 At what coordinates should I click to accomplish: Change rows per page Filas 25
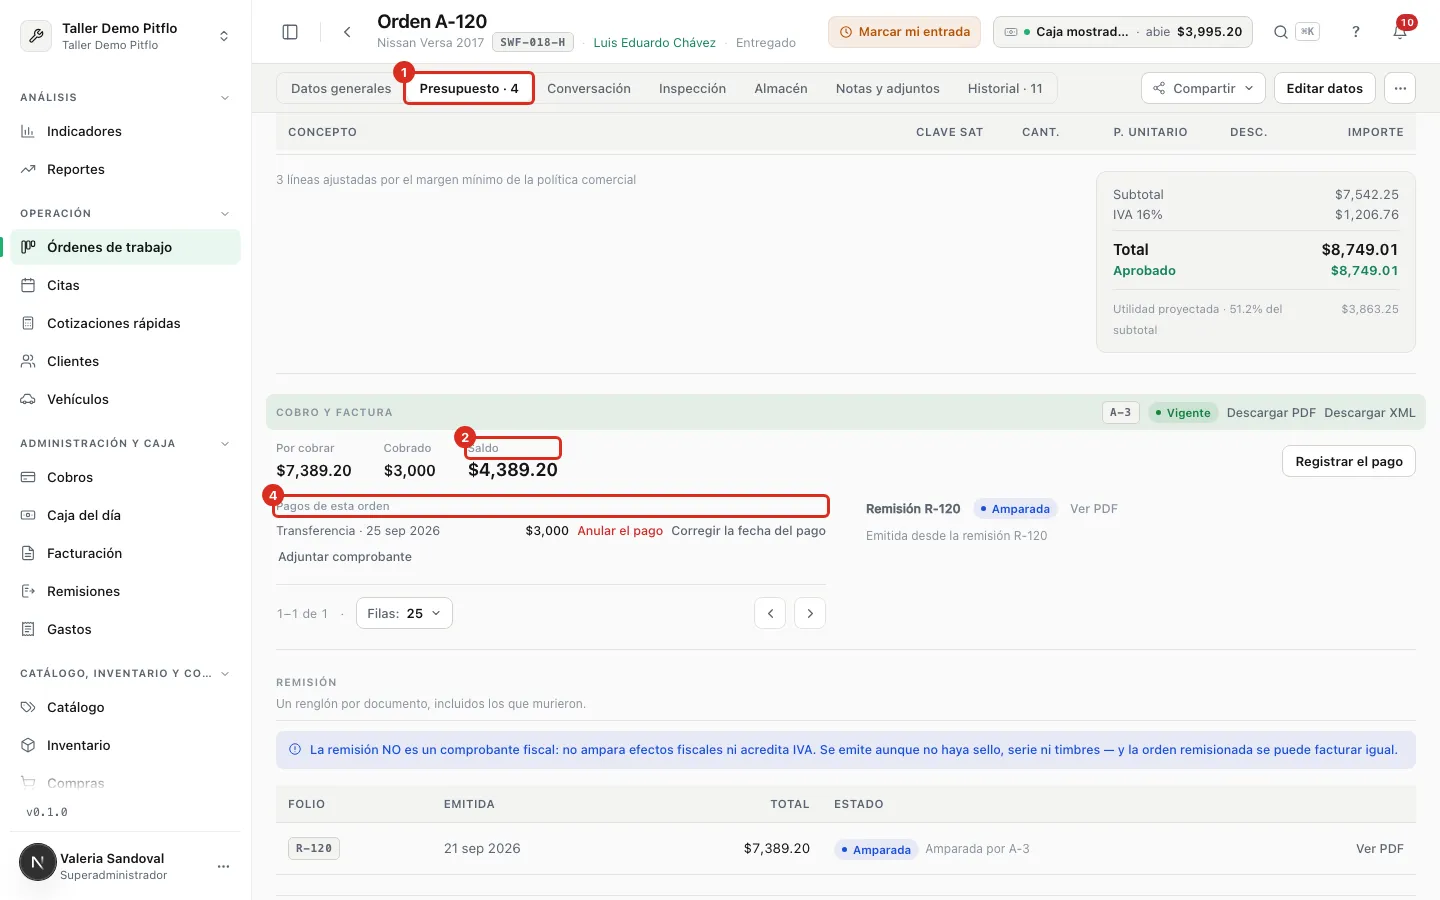point(404,613)
